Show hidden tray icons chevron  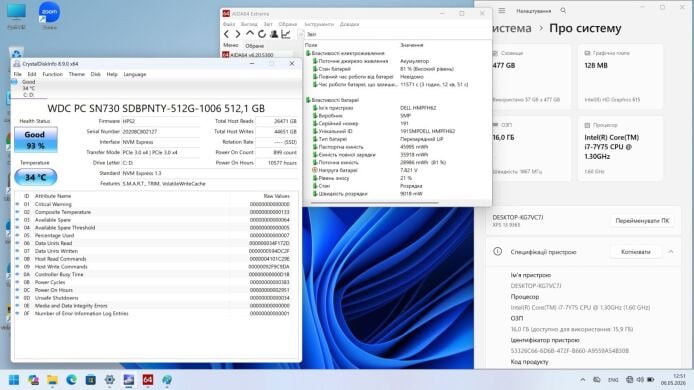(x=582, y=380)
